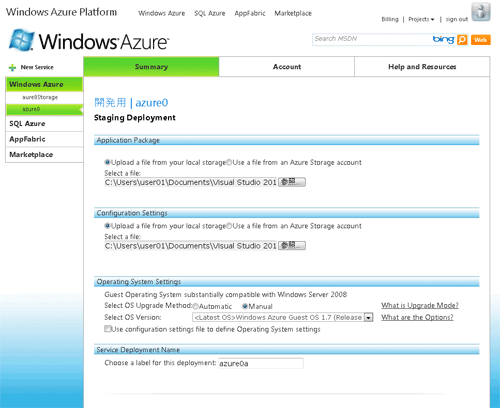Image resolution: width=500 pixels, height=408 pixels.
Task: Click the Windows Azure flag logo
Action: pos(21,40)
